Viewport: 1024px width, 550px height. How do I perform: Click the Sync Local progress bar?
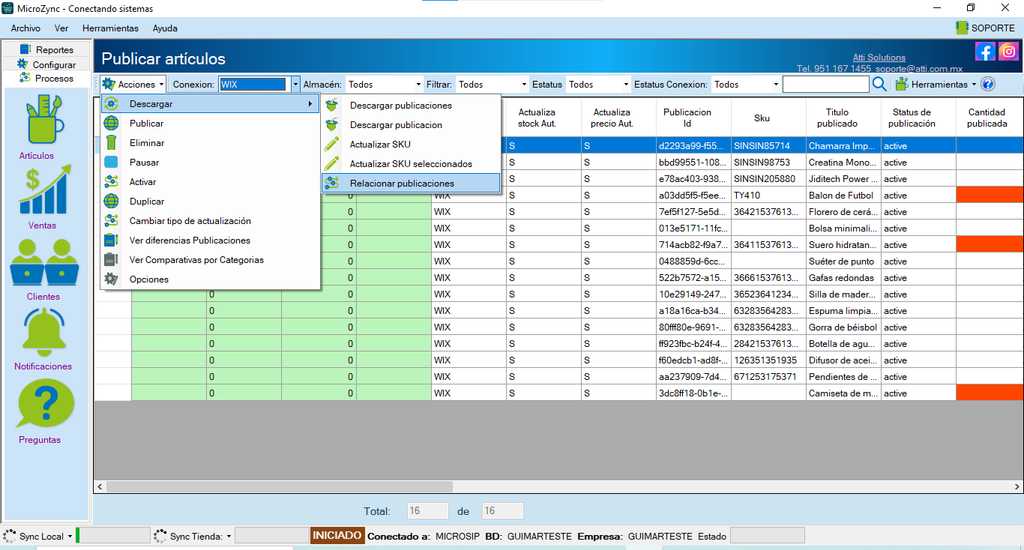point(113,536)
